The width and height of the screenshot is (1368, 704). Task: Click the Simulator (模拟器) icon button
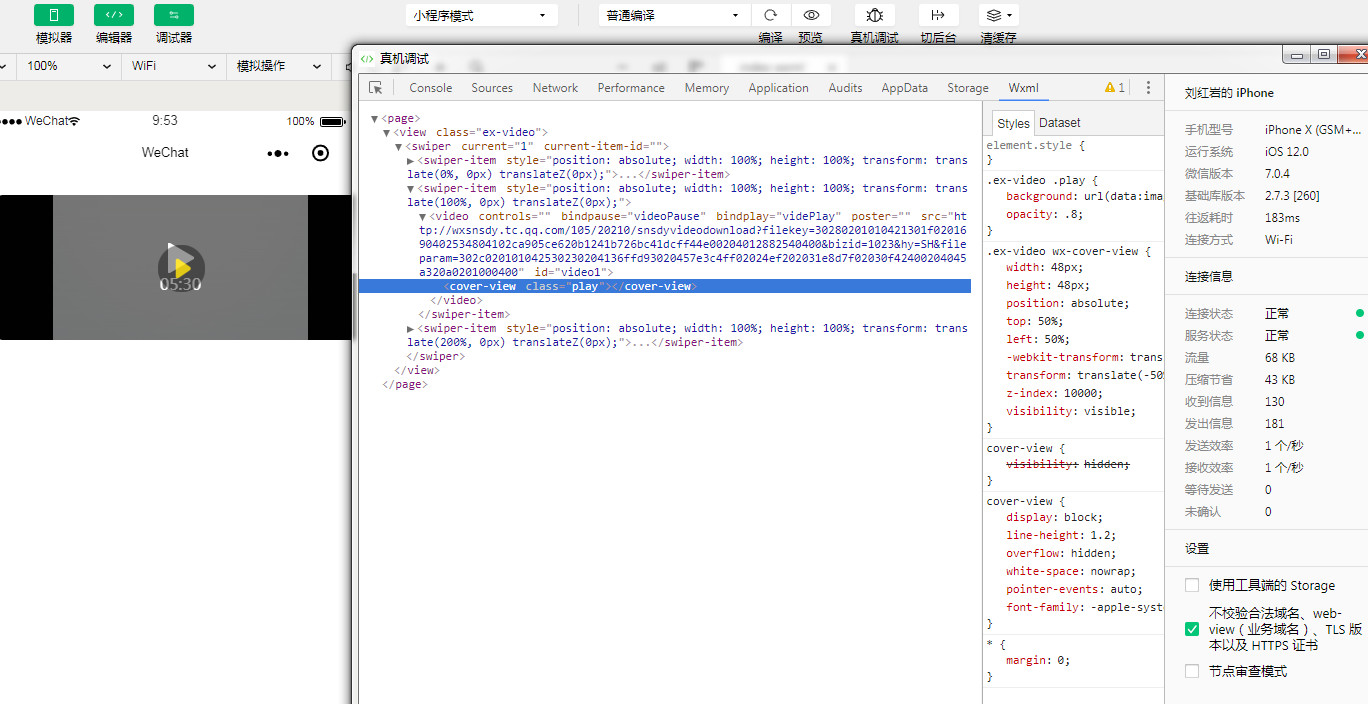click(x=54, y=15)
